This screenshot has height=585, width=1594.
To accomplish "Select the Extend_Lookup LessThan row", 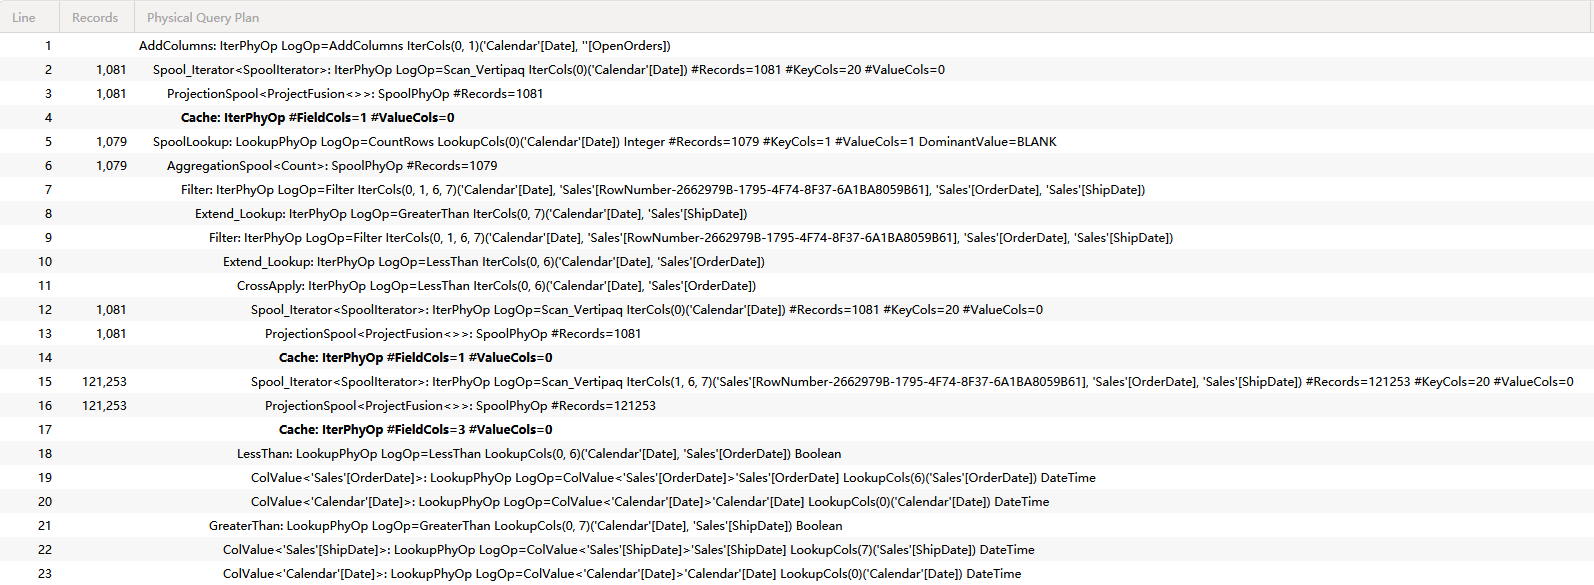I will coord(797,262).
